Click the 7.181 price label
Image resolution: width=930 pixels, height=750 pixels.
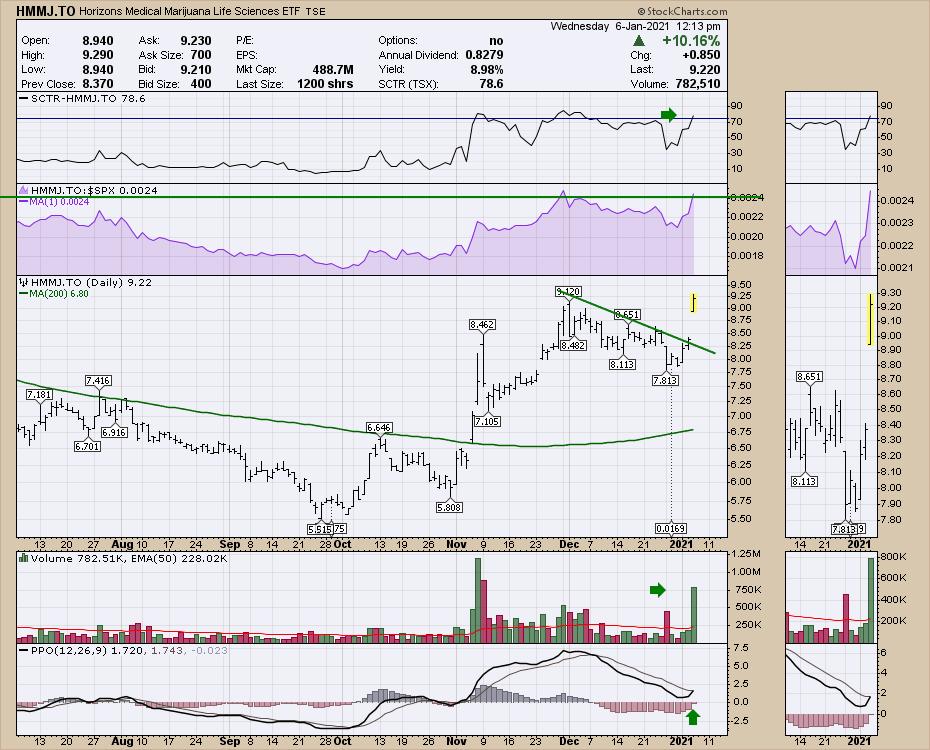coord(39,394)
